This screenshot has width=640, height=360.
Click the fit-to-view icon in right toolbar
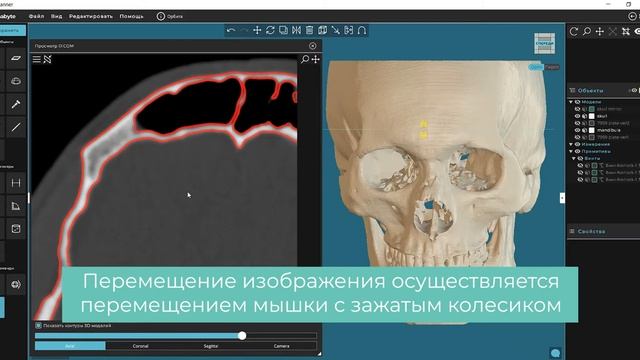click(x=626, y=31)
